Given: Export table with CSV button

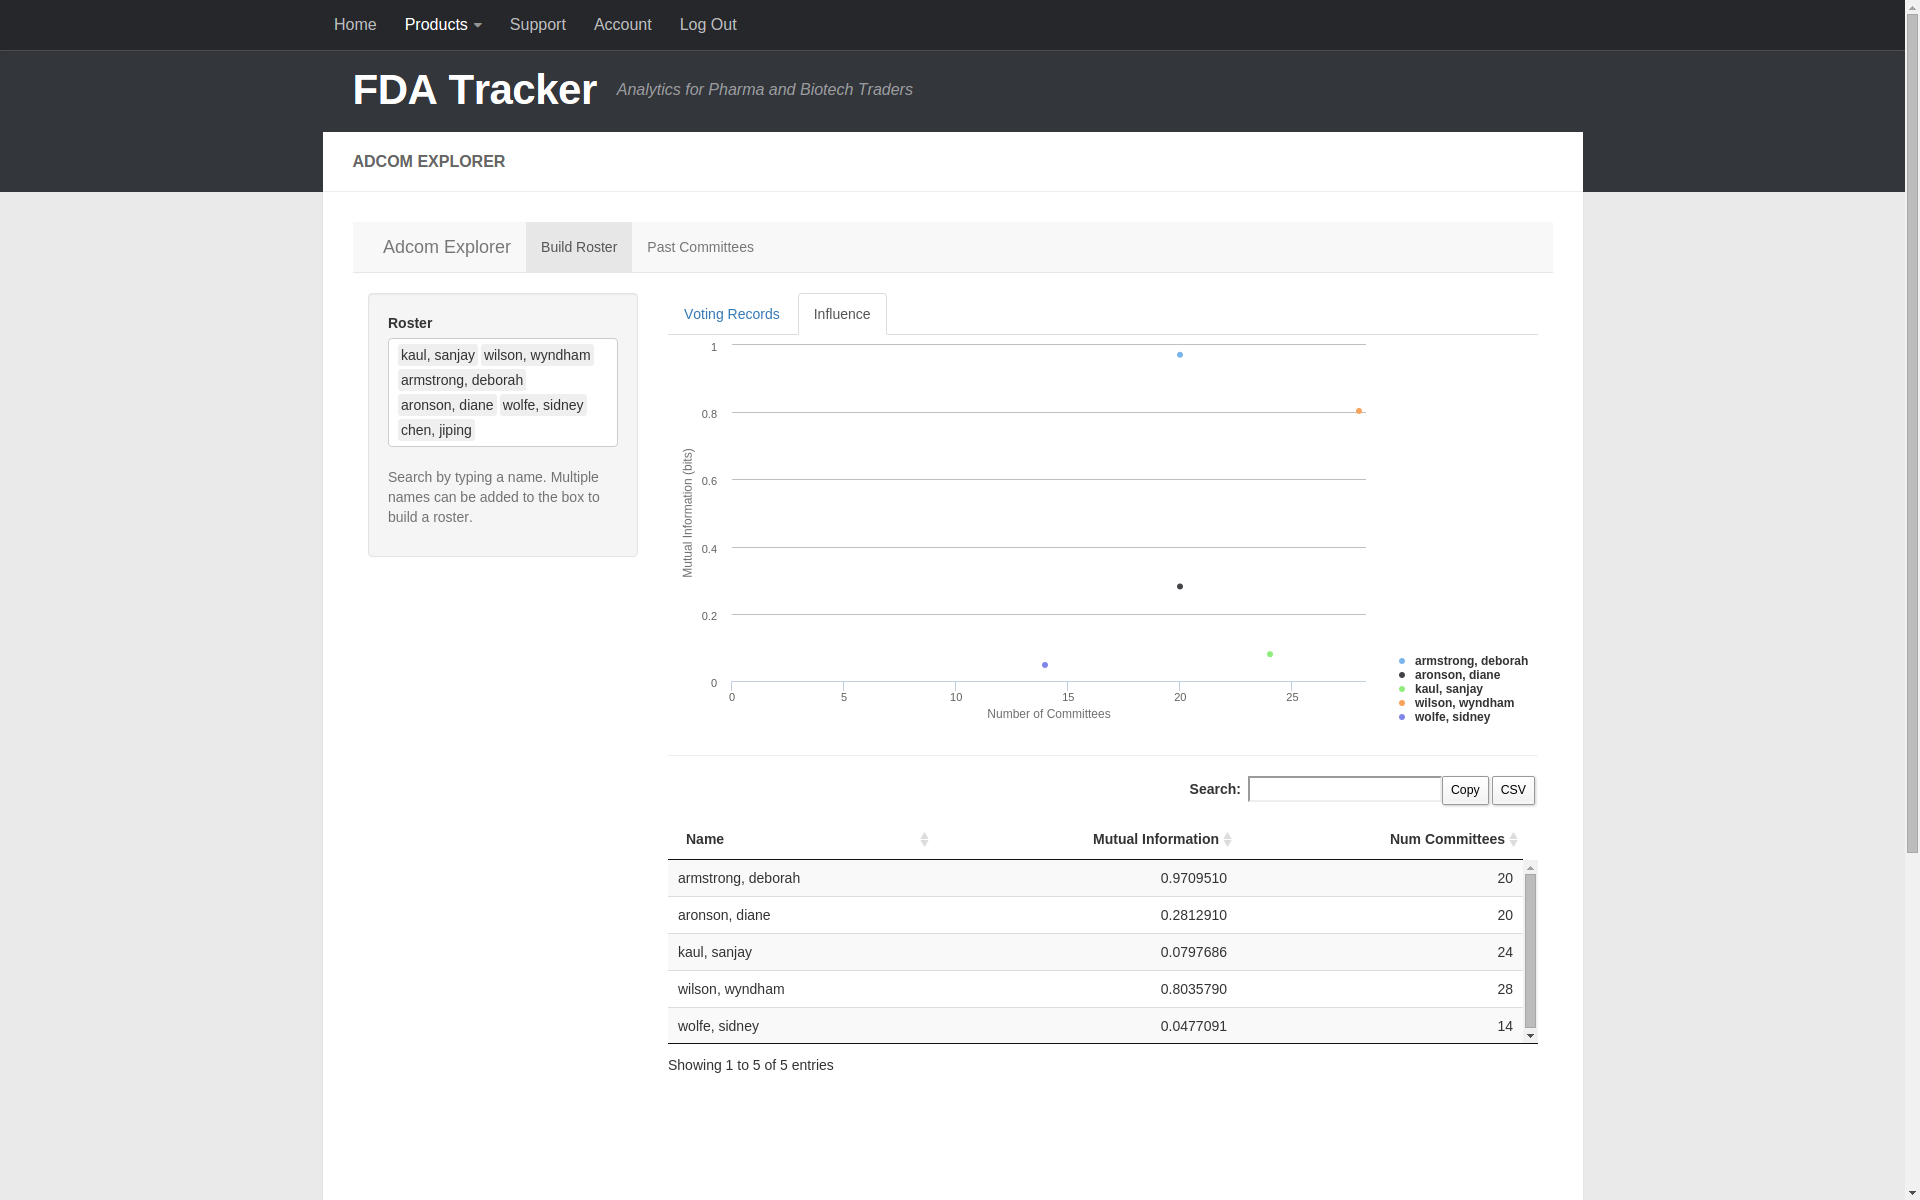Looking at the screenshot, I should click(1513, 790).
